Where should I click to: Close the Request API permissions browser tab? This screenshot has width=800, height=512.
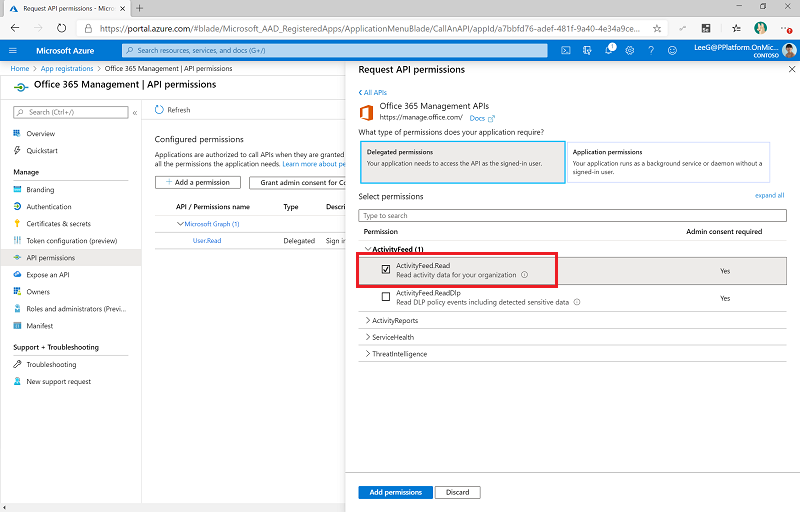point(122,9)
